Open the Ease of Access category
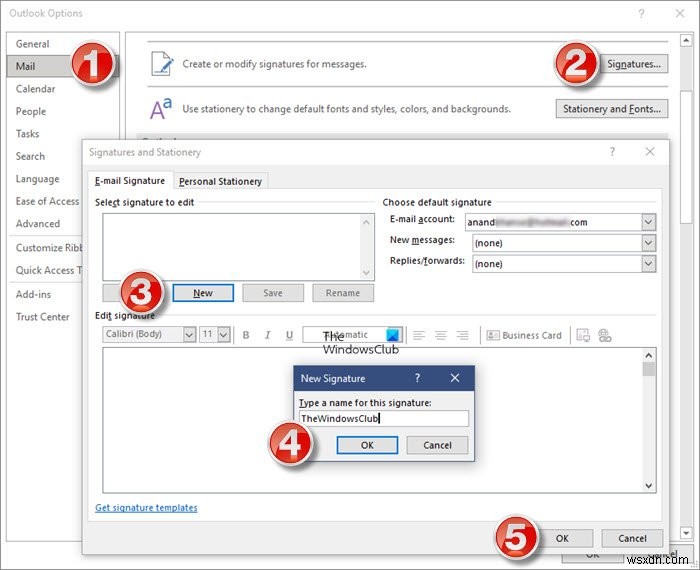The height and width of the screenshot is (570, 700). 47,201
